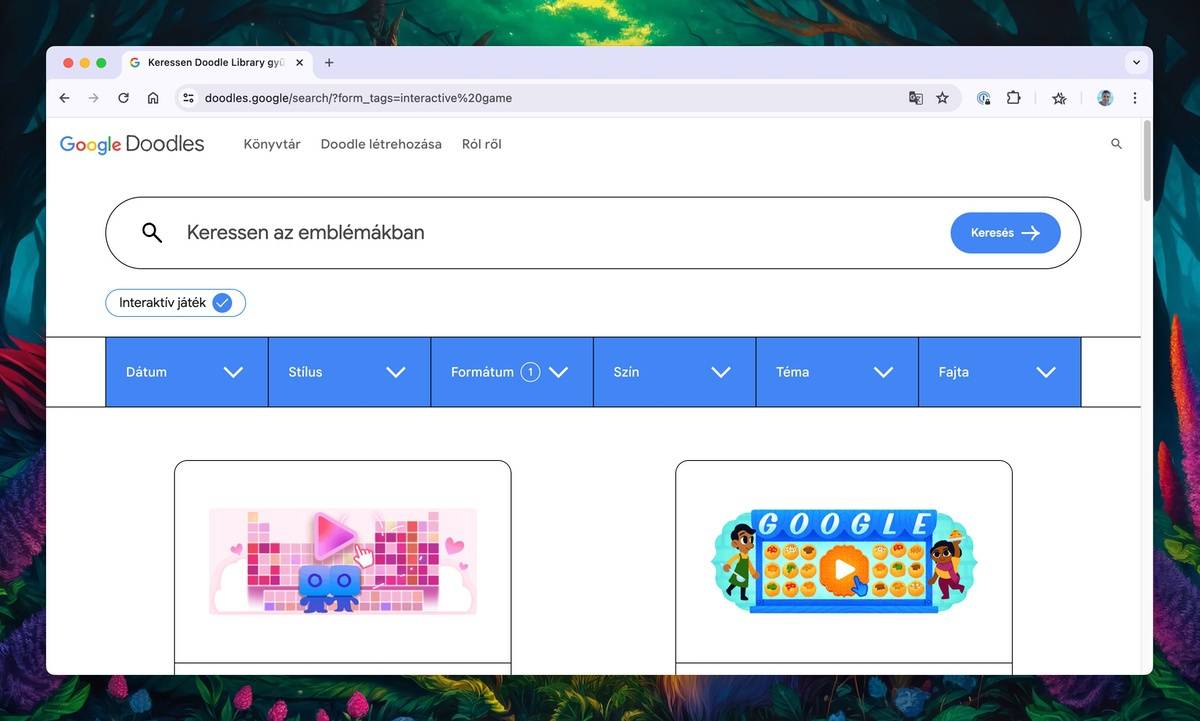View site information icon in address bar

coord(187,98)
